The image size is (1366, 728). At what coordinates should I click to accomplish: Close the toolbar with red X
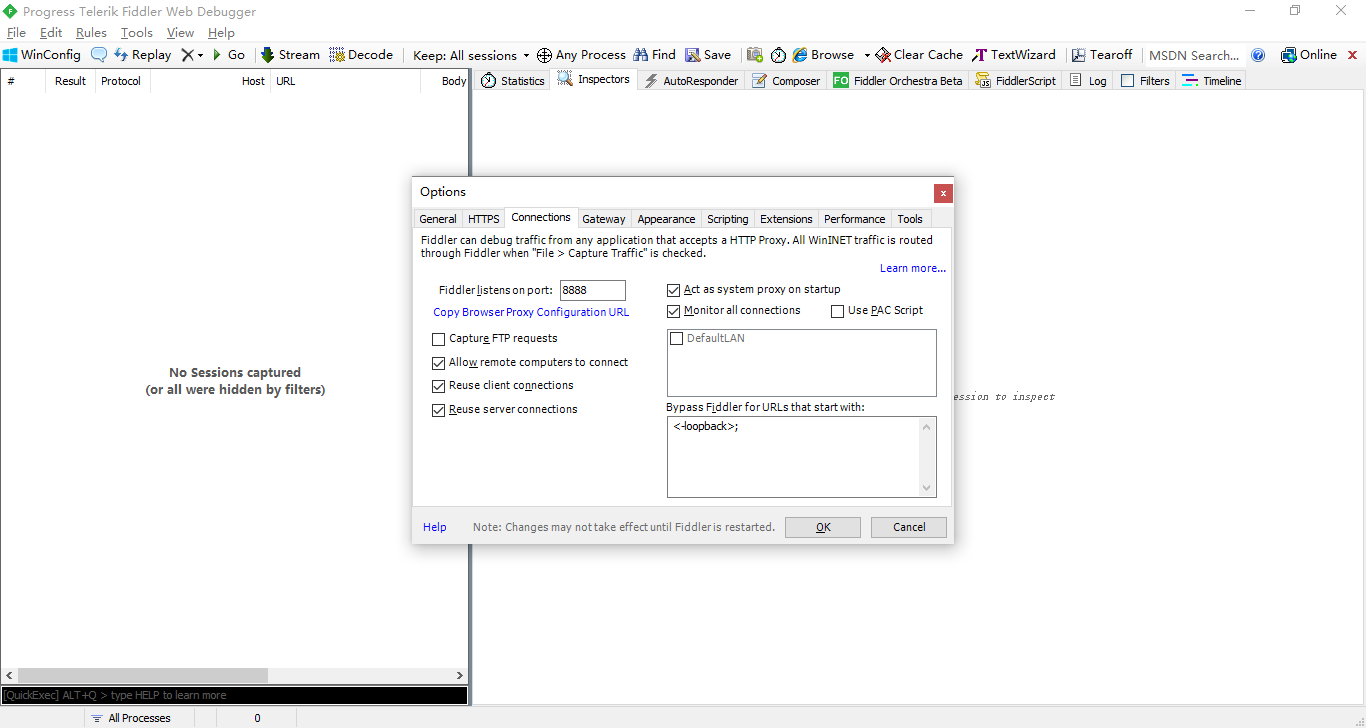pos(1353,55)
